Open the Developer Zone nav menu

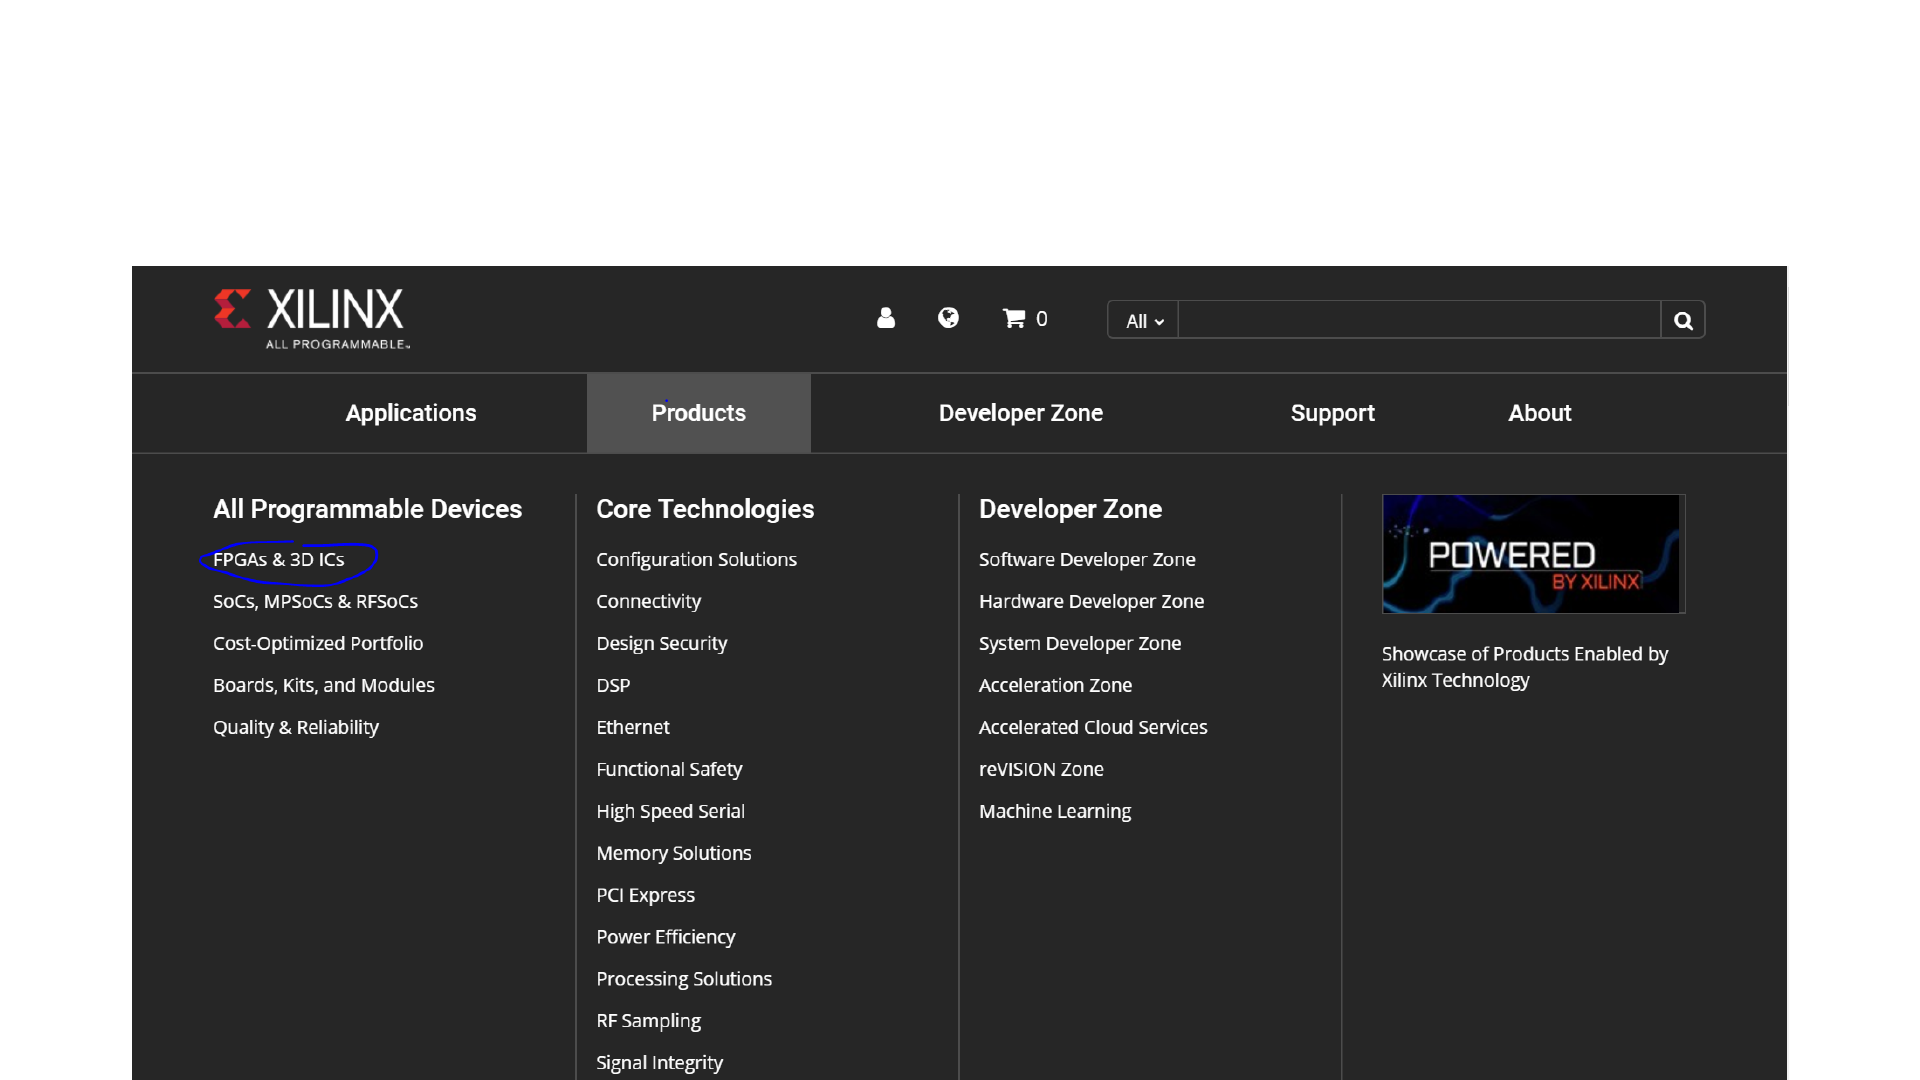(1020, 413)
